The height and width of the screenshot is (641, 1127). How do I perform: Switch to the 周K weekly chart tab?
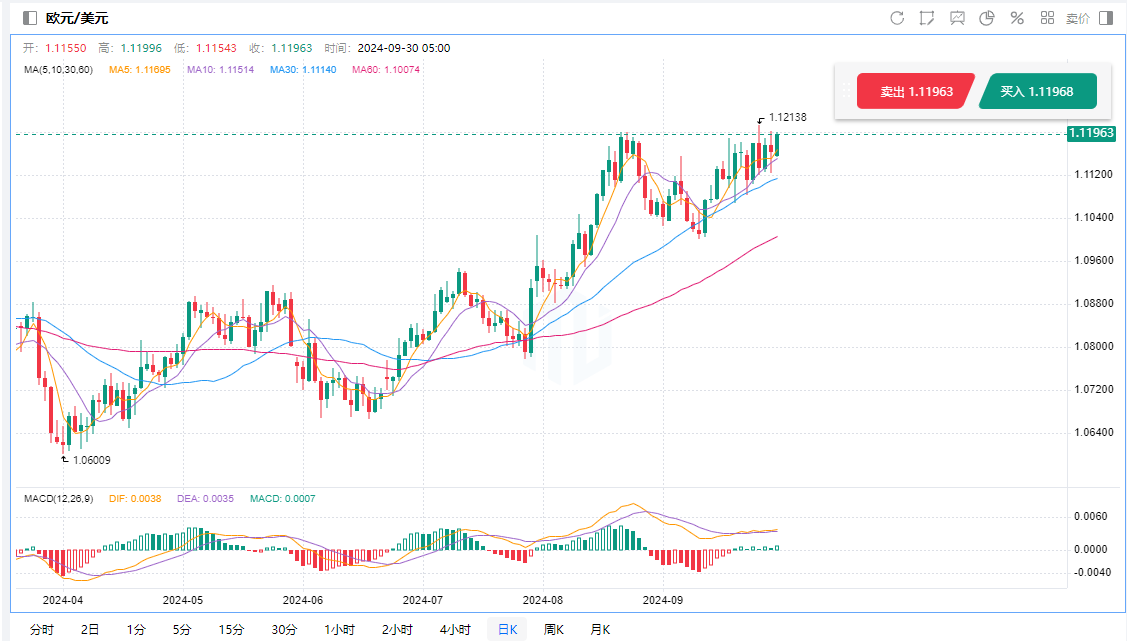(x=553, y=629)
